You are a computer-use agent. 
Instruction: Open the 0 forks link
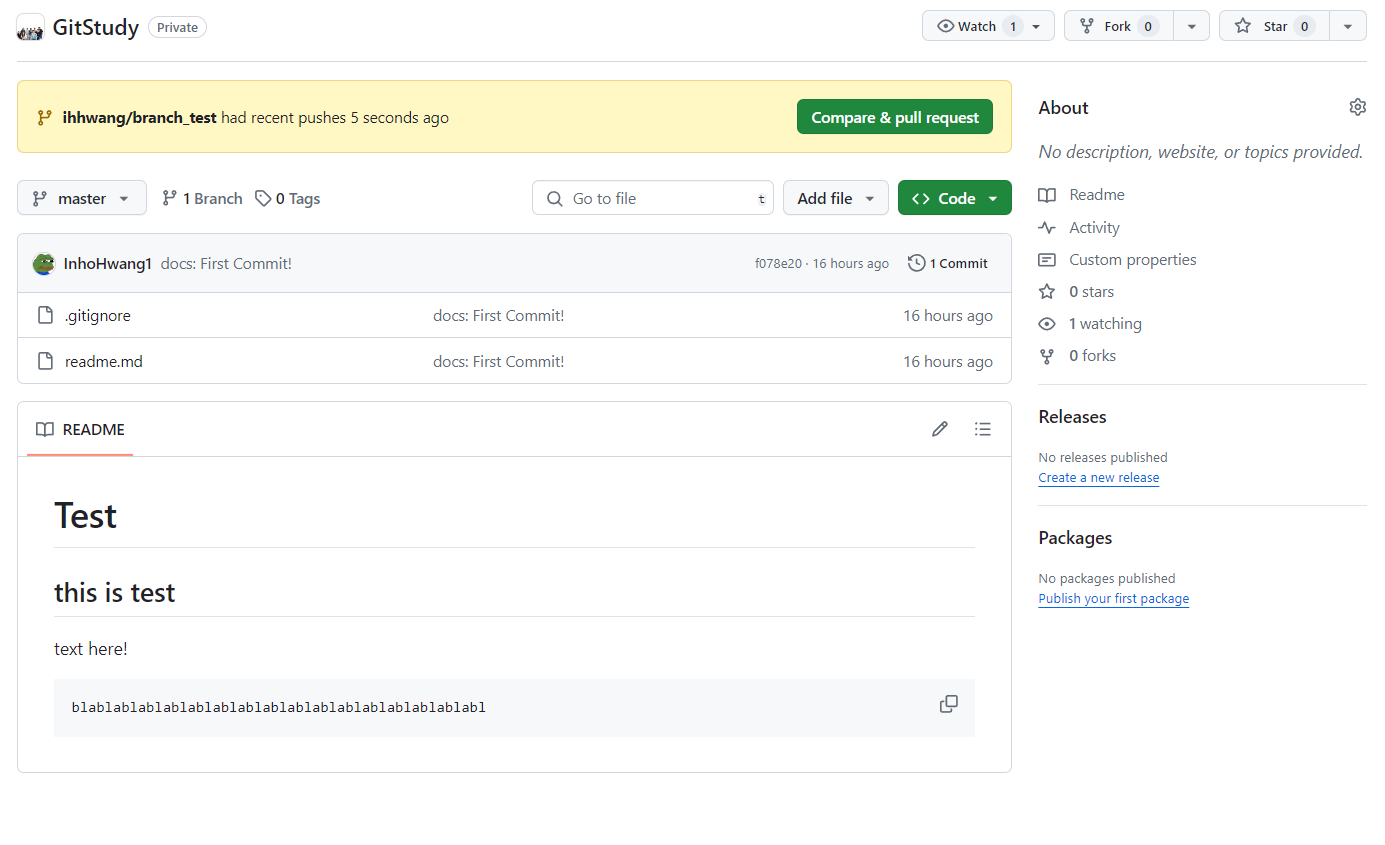pos(1092,355)
